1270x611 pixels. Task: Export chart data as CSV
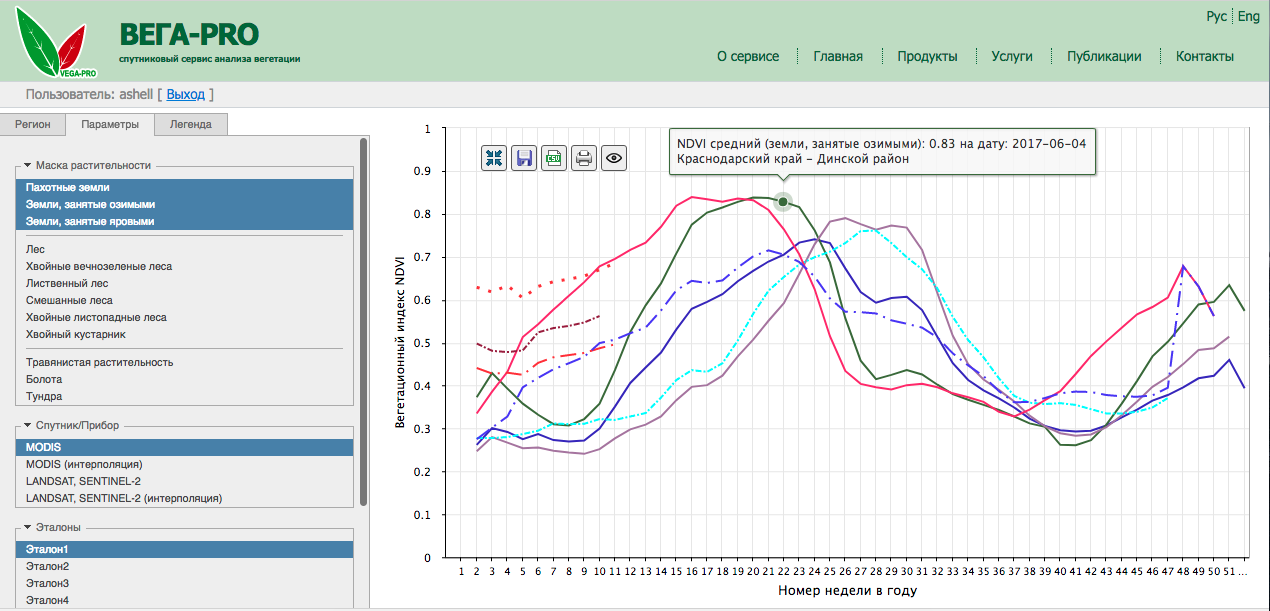pos(554,157)
